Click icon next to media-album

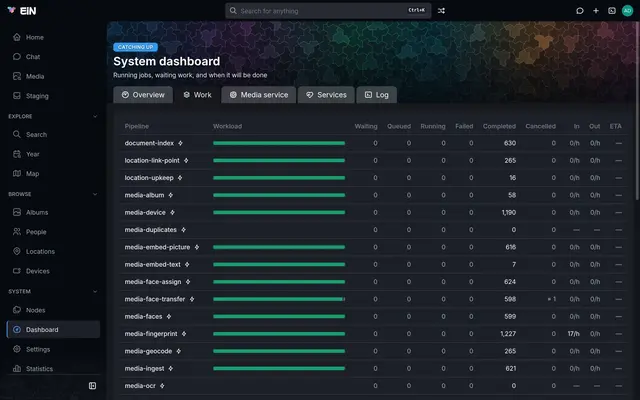(171, 196)
